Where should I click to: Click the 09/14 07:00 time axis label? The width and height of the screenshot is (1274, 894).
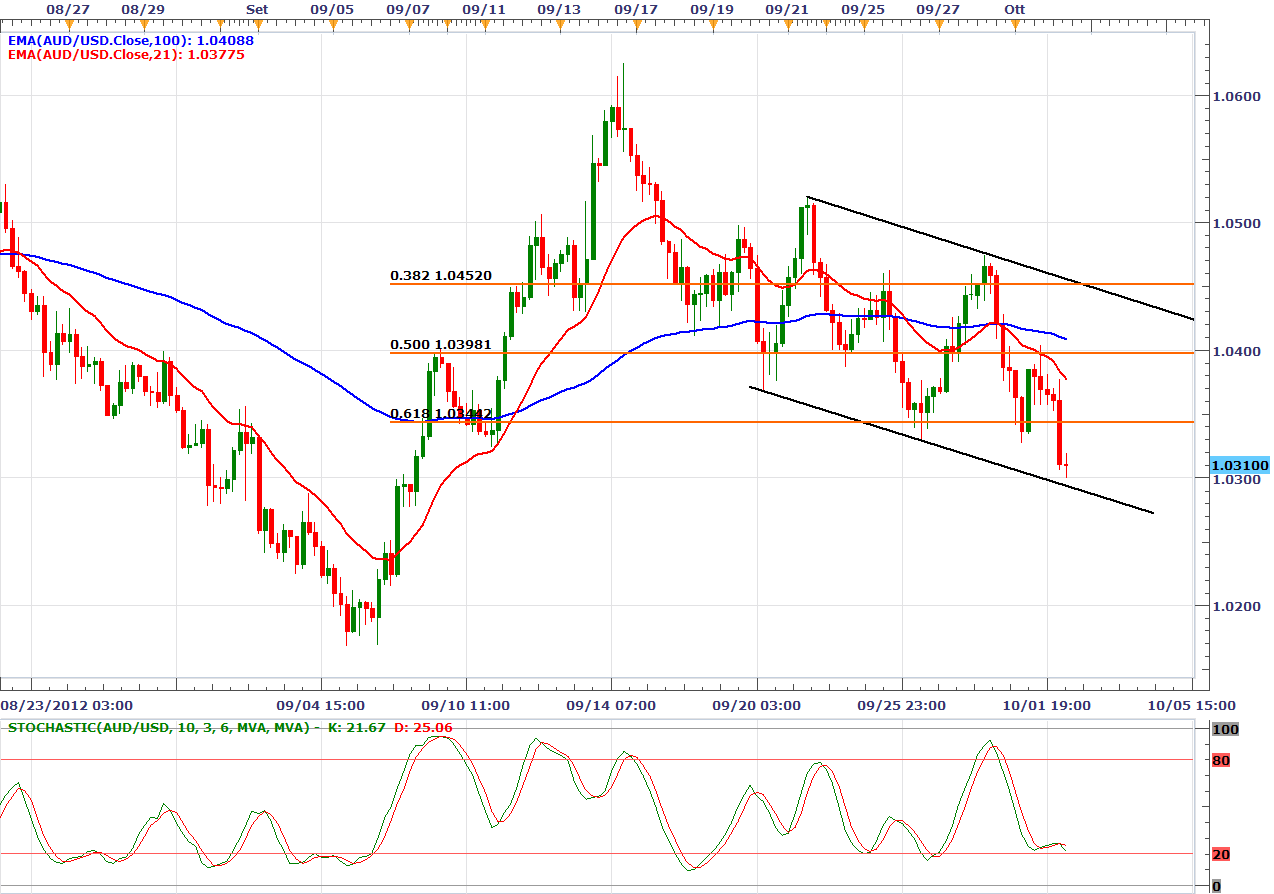pyautogui.click(x=612, y=705)
